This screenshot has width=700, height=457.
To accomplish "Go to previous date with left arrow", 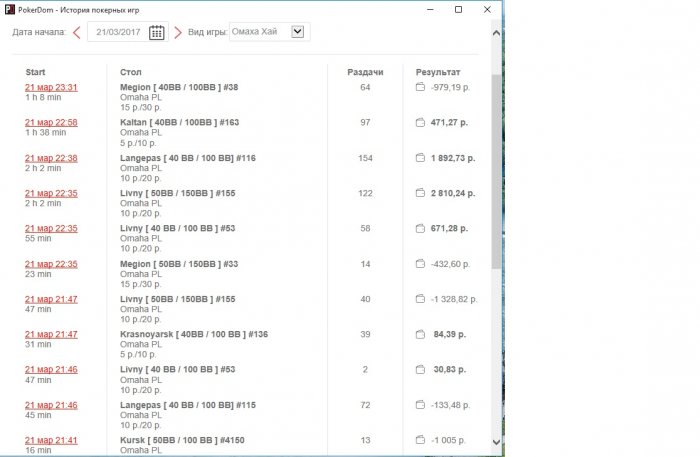I will click(x=77, y=32).
